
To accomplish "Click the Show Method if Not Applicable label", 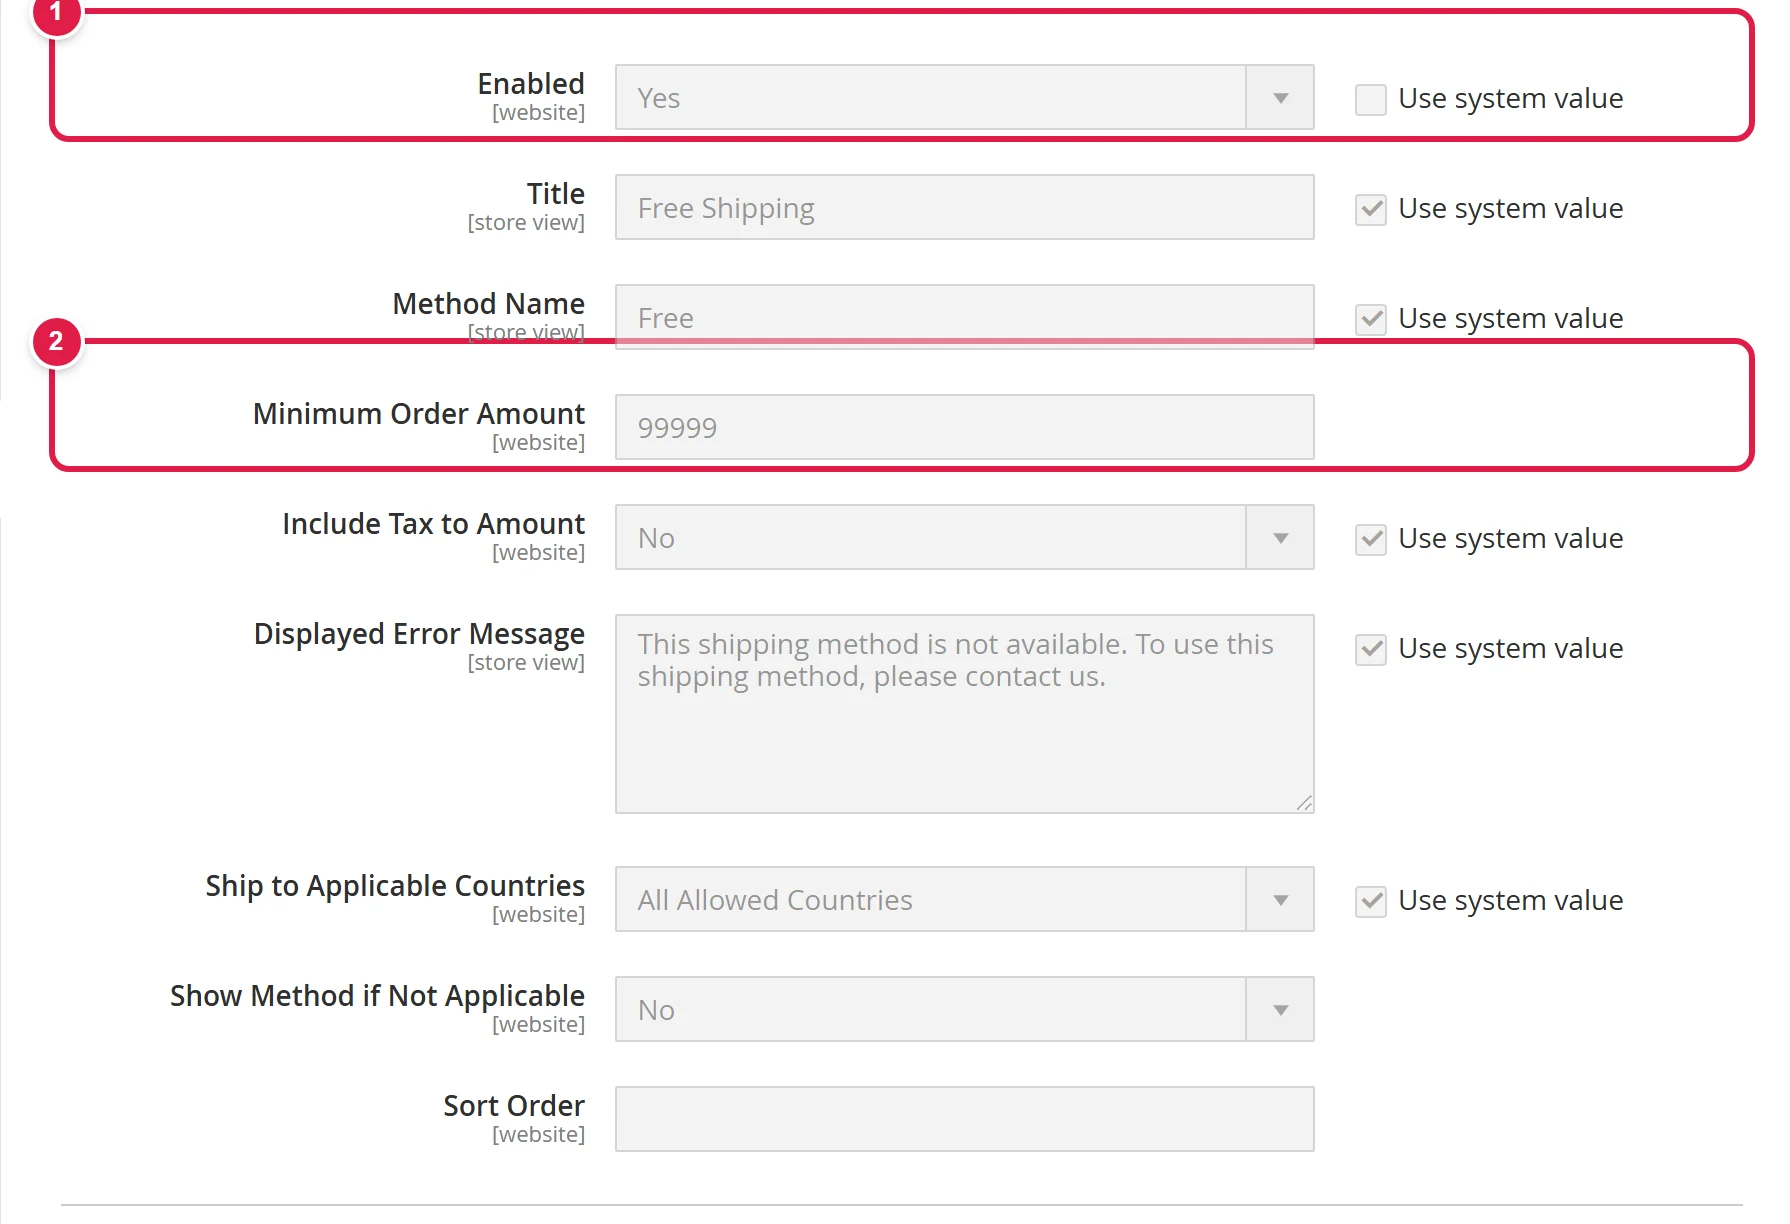I will tap(377, 995).
